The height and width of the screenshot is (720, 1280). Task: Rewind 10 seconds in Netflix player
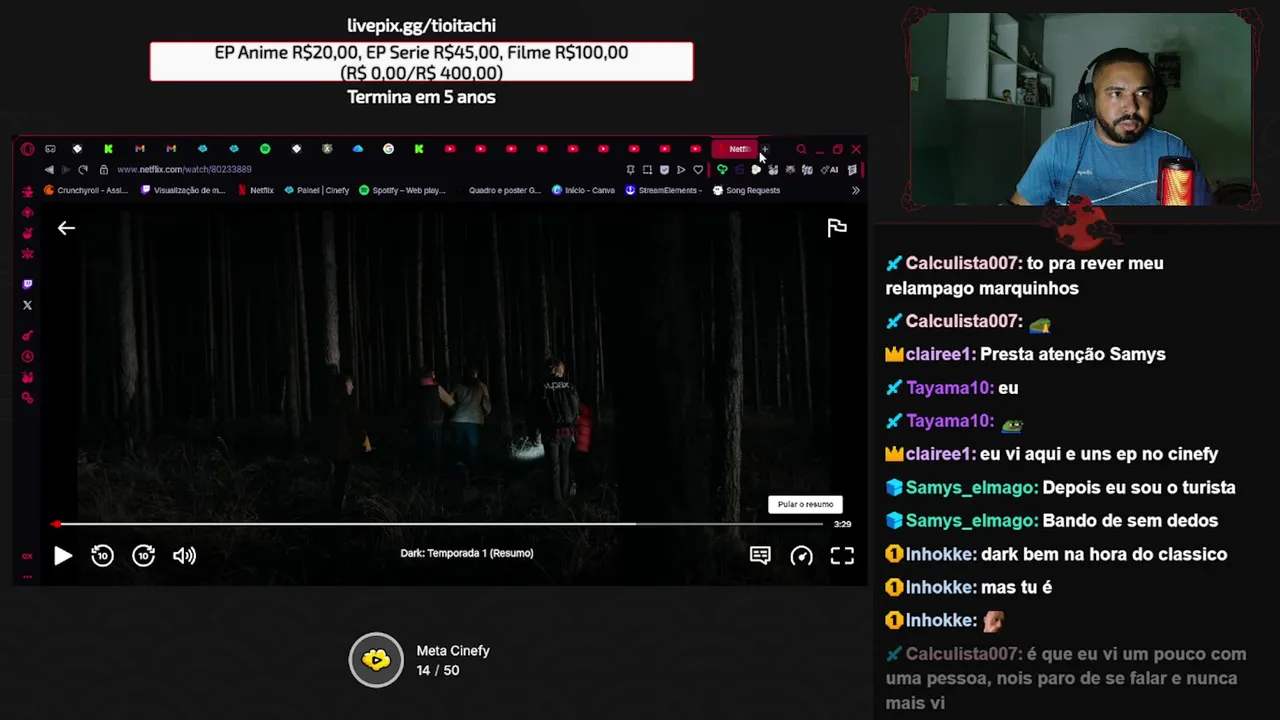102,556
